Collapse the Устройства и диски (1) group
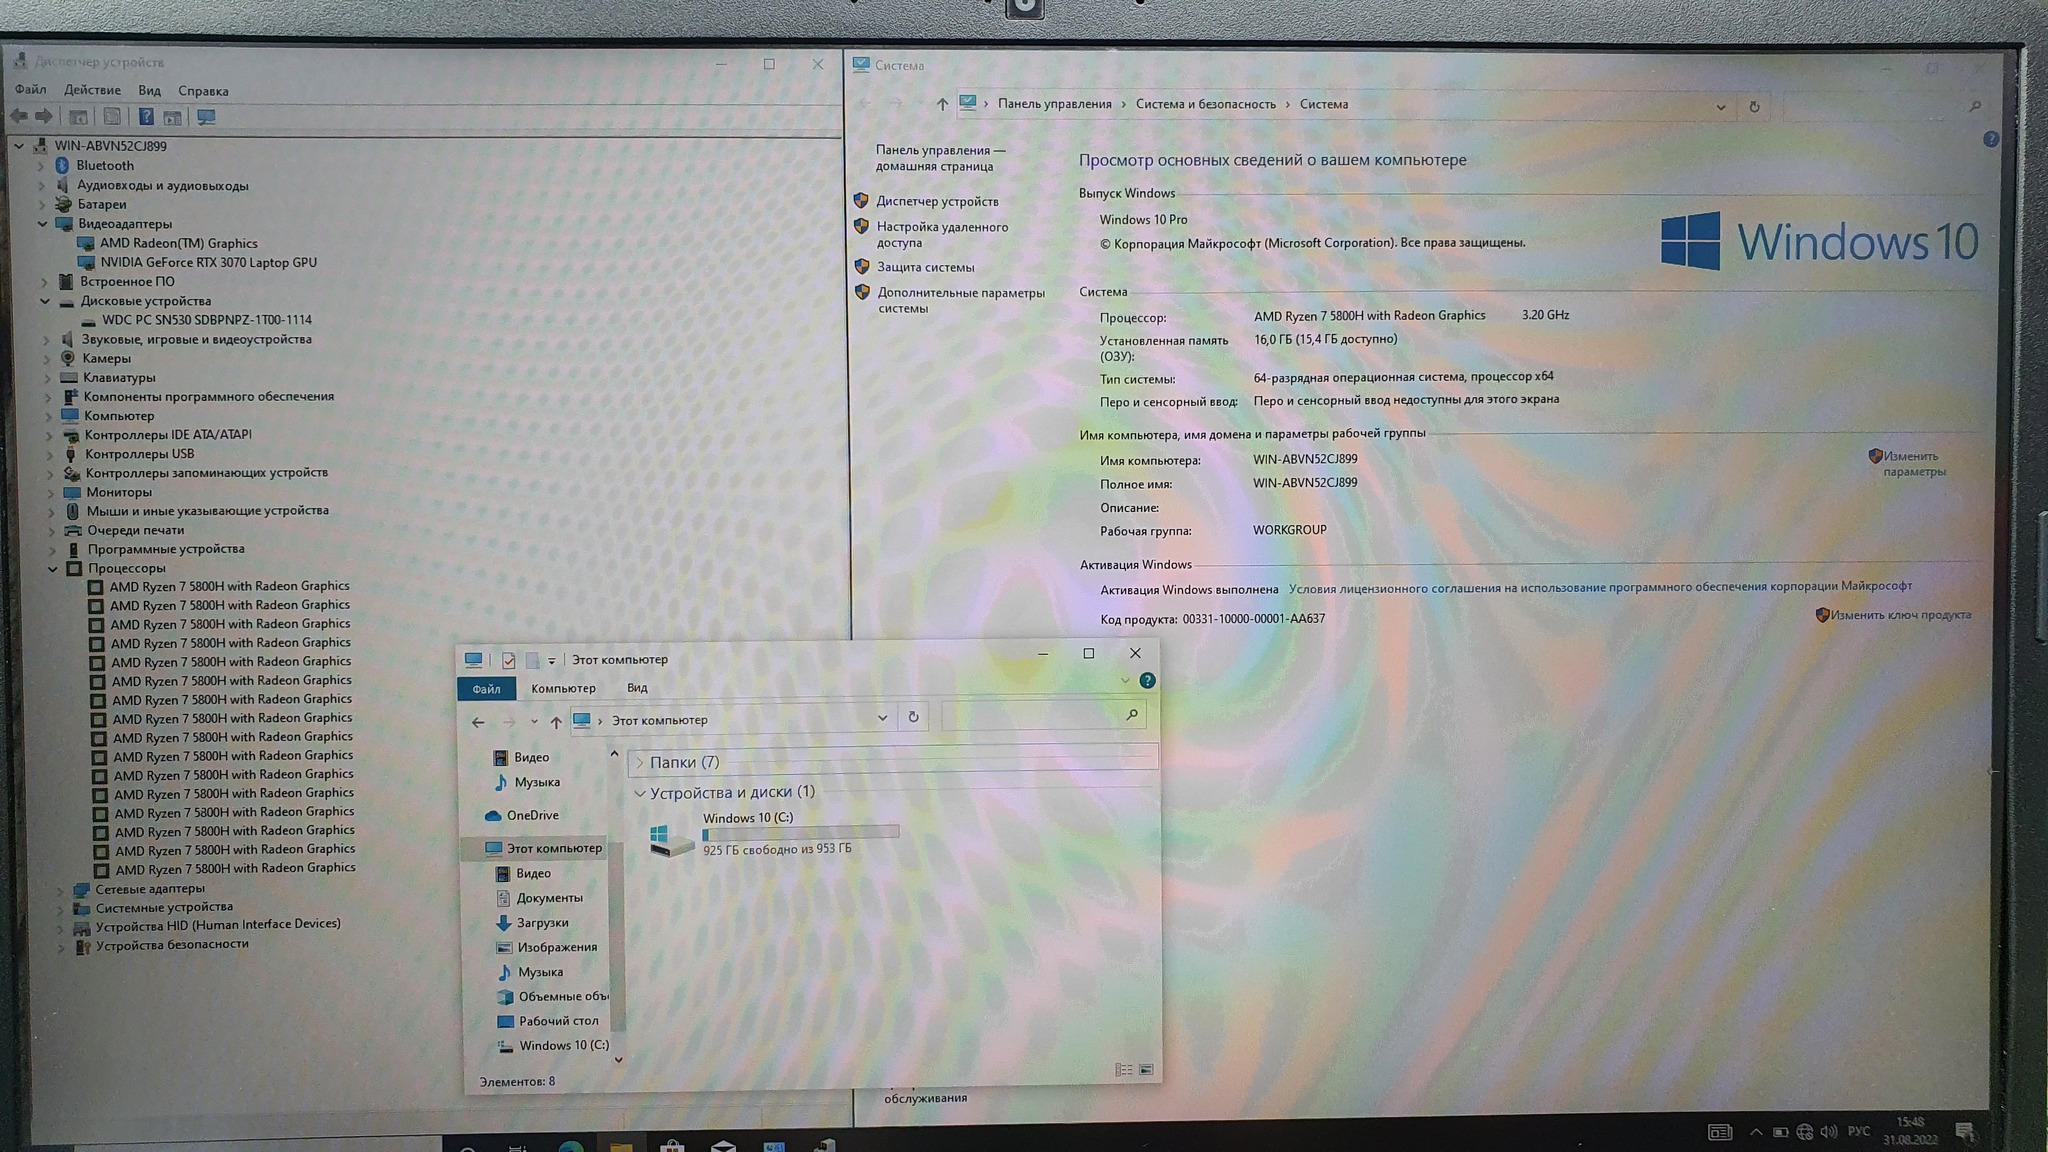Screen dimensions: 2048x1152 [x=640, y=793]
